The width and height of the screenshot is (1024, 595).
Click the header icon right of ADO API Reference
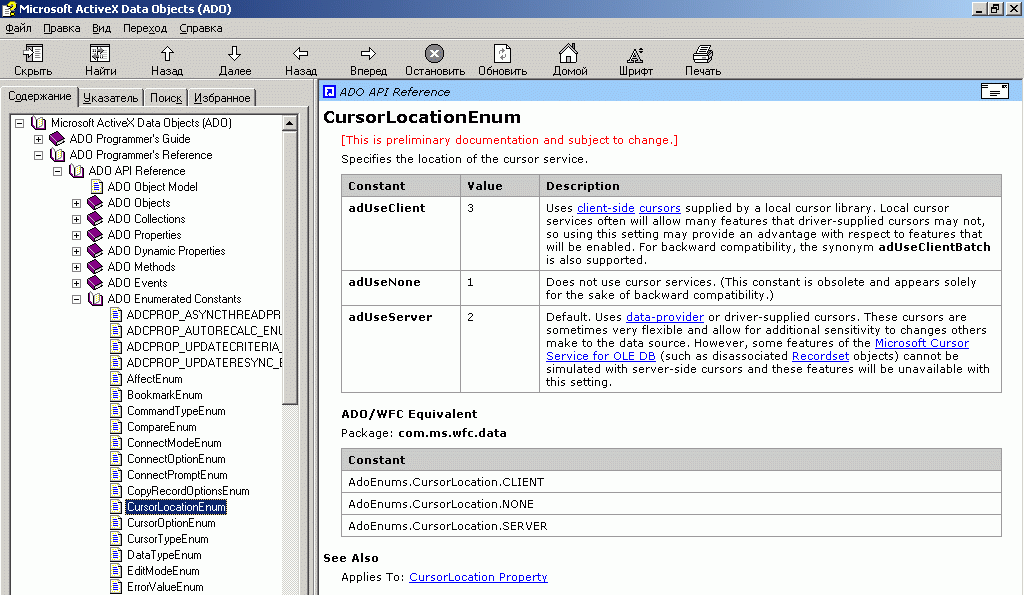point(995,91)
